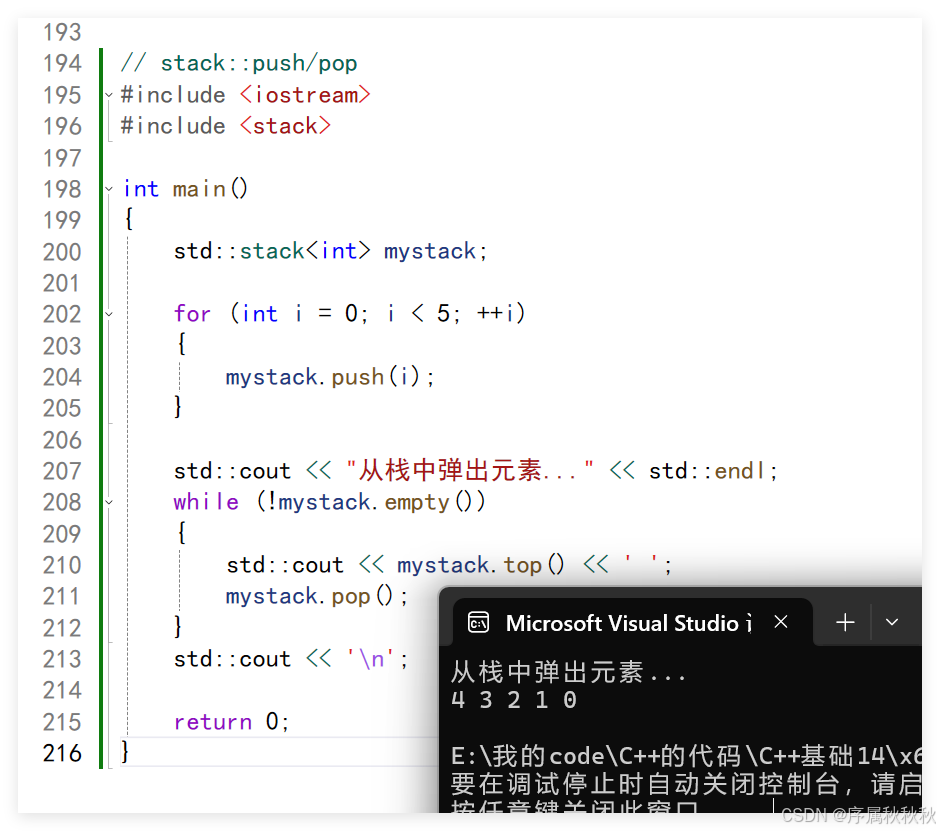Click the 'for' keyword
Viewport: 940px width, 831px height.
point(192,313)
